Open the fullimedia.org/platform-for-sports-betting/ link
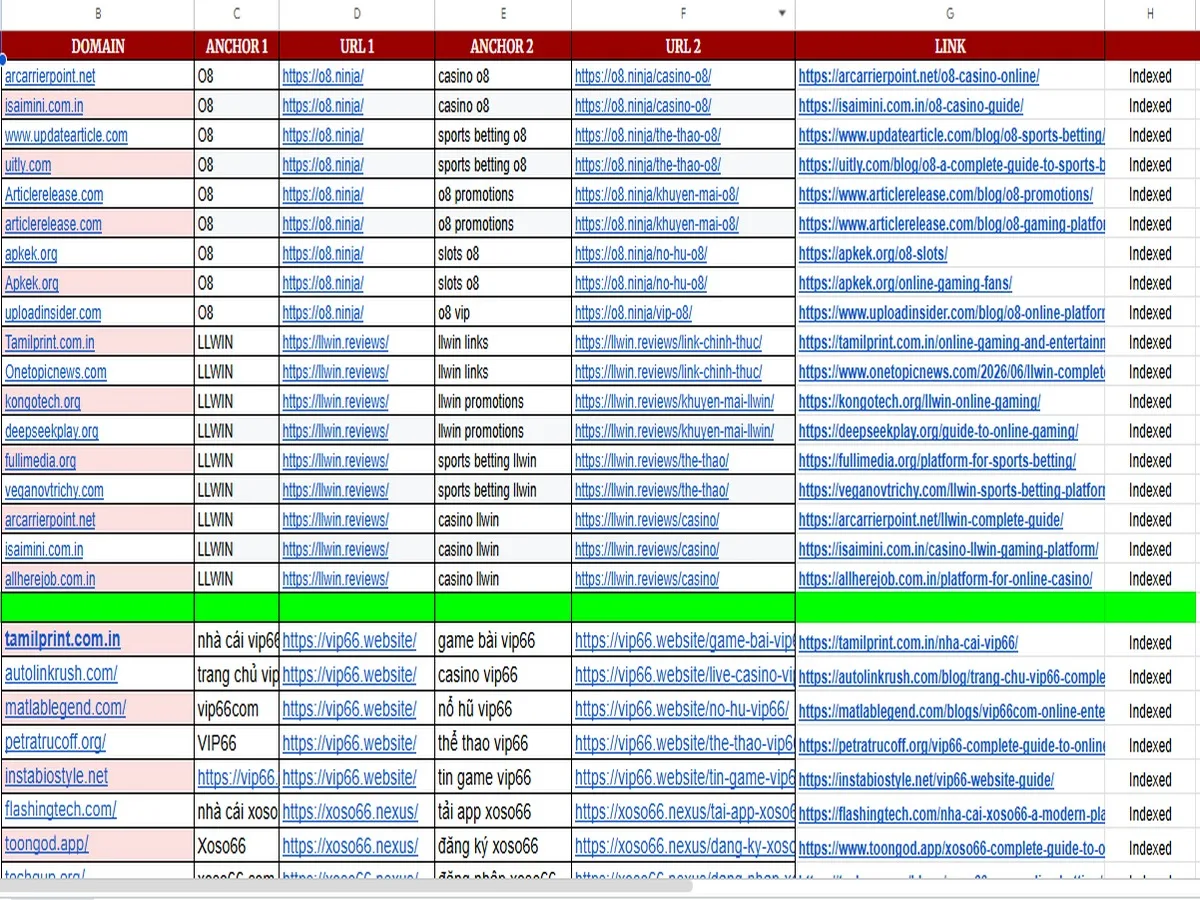Image resolution: width=1200 pixels, height=900 pixels. tap(937, 461)
